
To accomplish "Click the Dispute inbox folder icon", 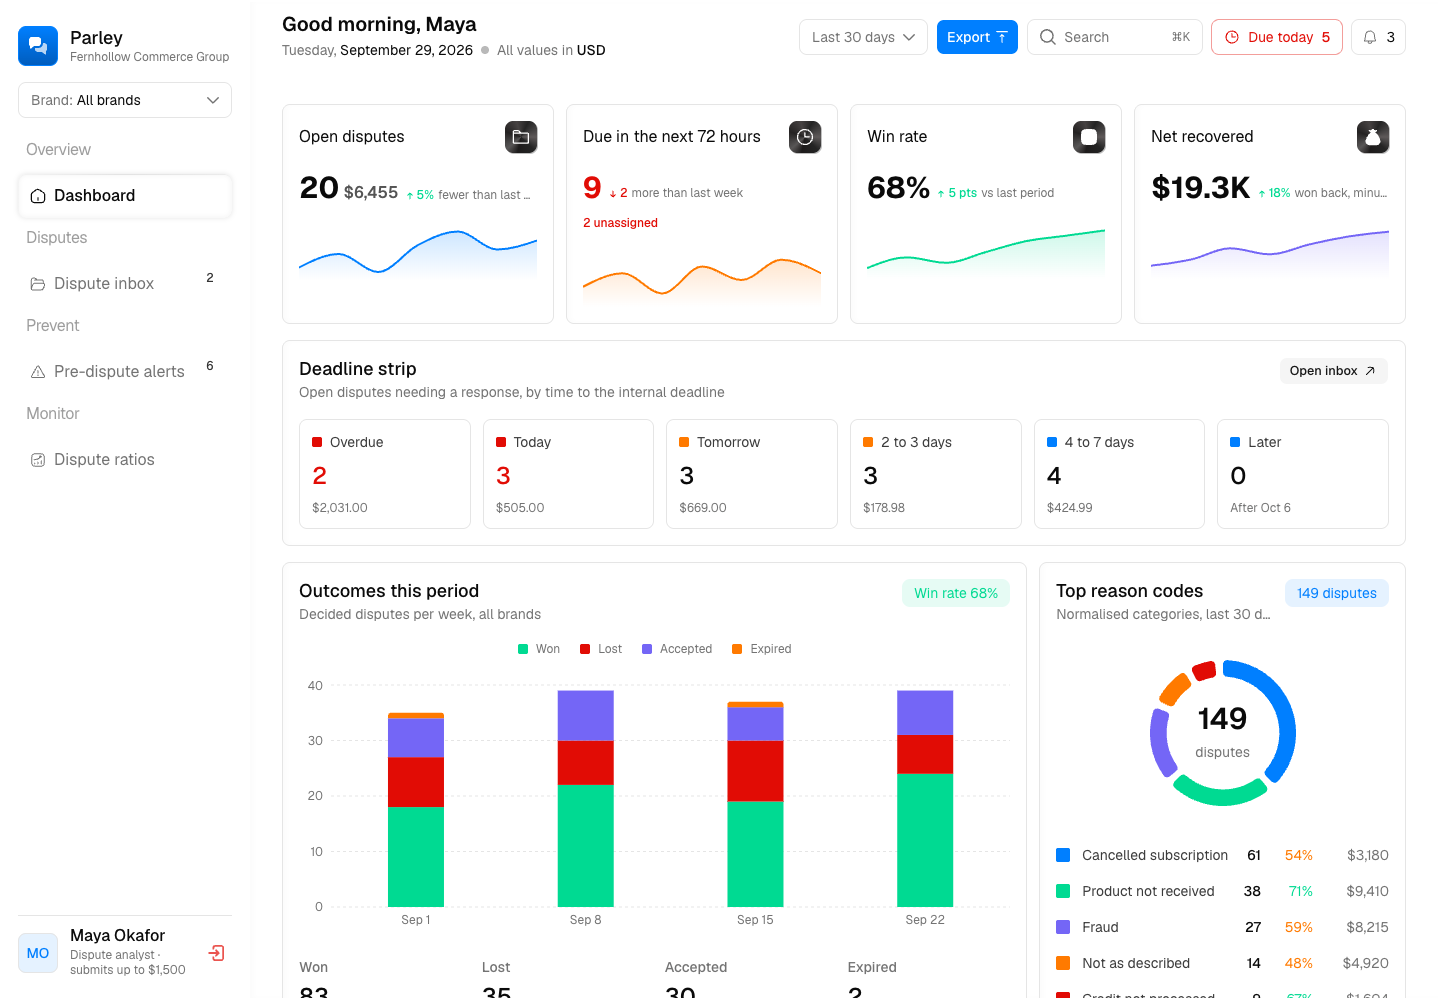I will click(38, 284).
